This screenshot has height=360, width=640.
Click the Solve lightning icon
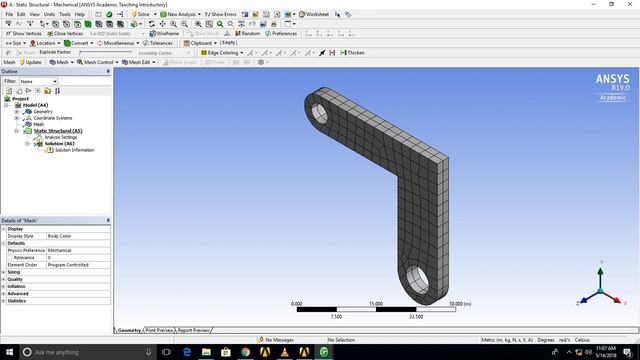pos(134,14)
